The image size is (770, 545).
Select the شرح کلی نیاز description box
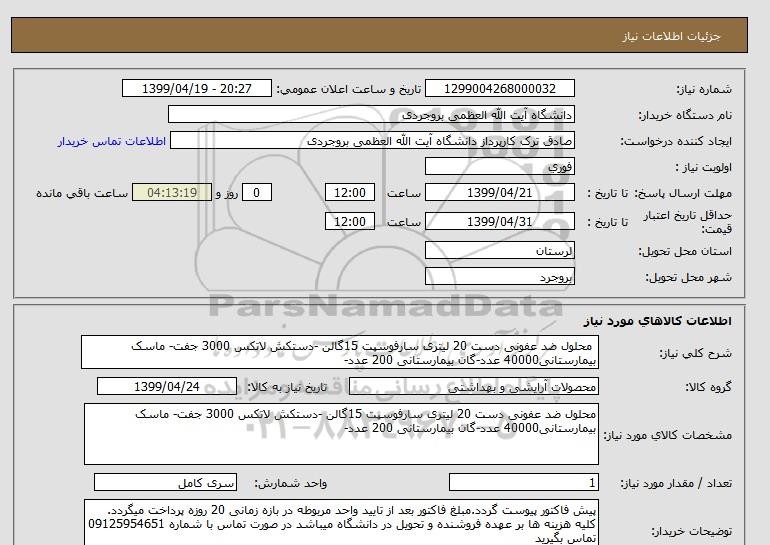point(340,353)
